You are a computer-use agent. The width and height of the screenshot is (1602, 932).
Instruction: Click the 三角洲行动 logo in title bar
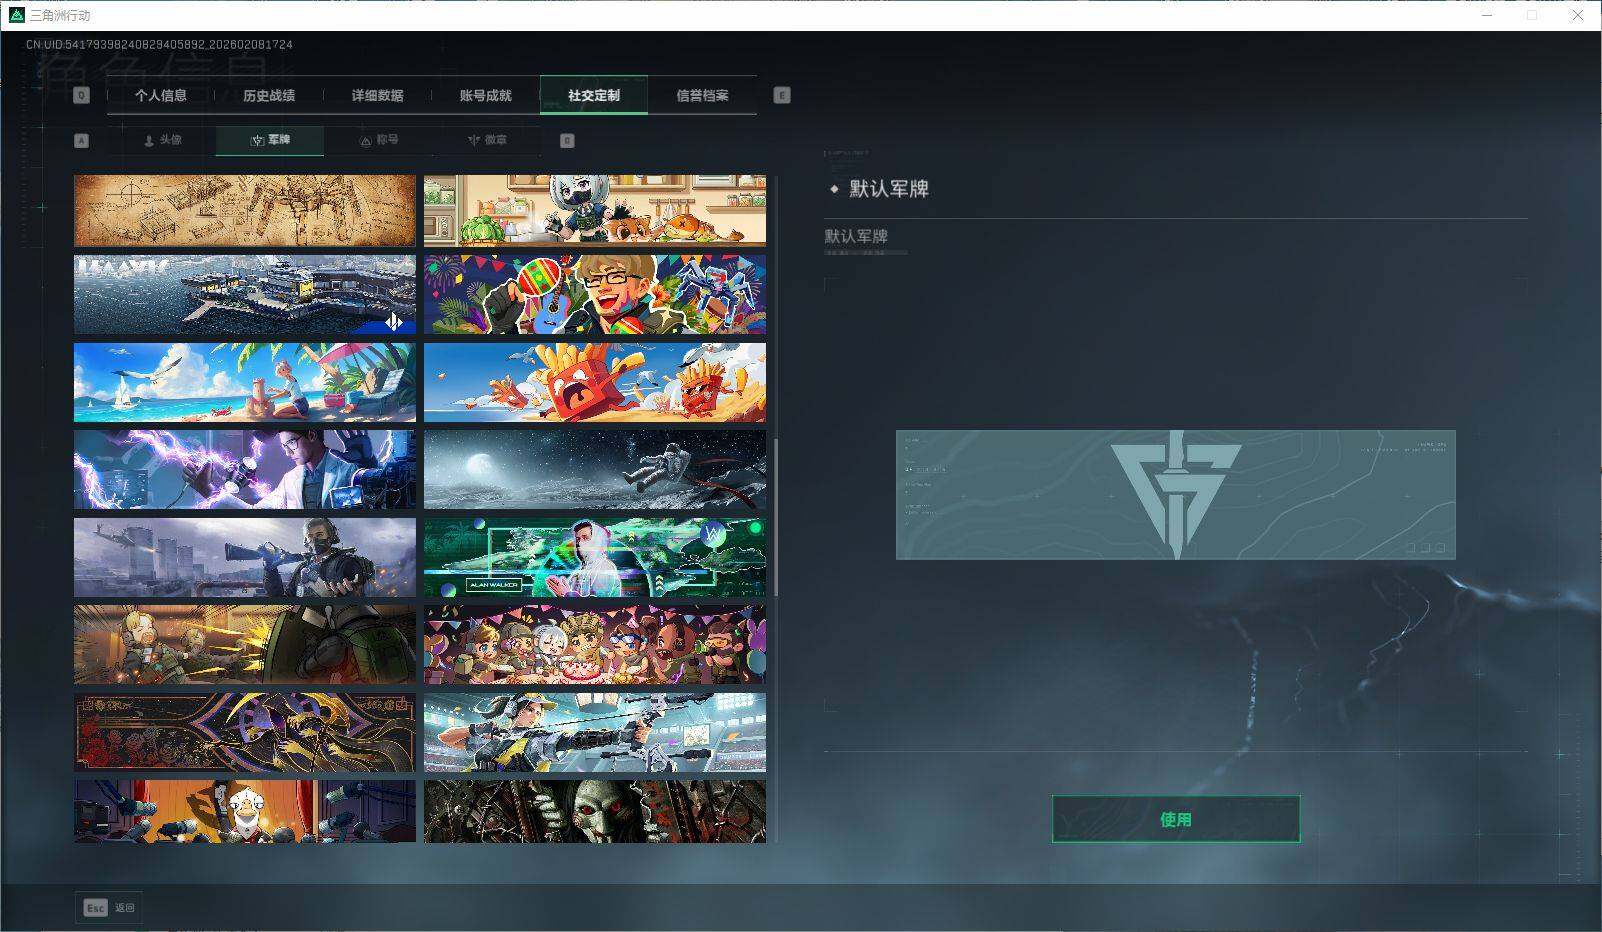click(16, 15)
